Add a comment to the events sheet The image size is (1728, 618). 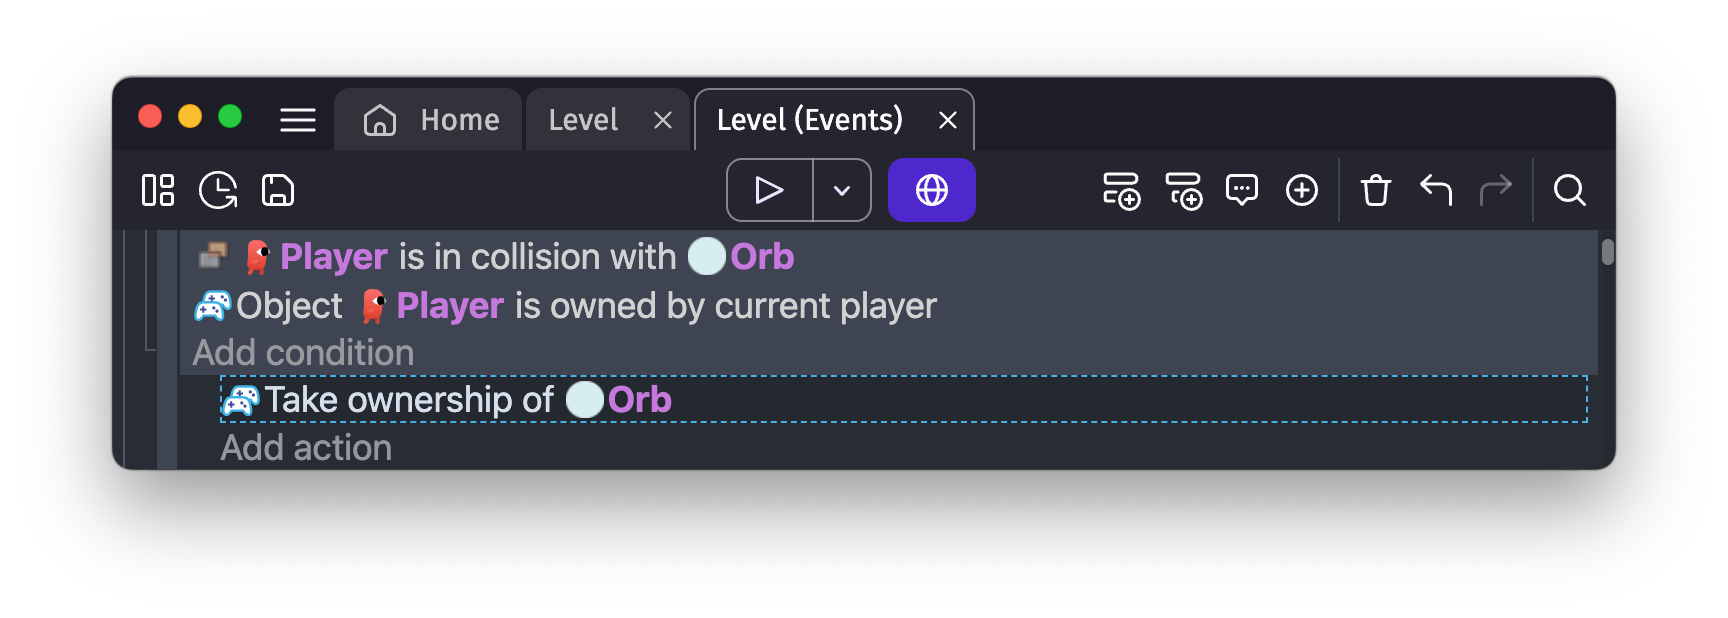pos(1242,190)
